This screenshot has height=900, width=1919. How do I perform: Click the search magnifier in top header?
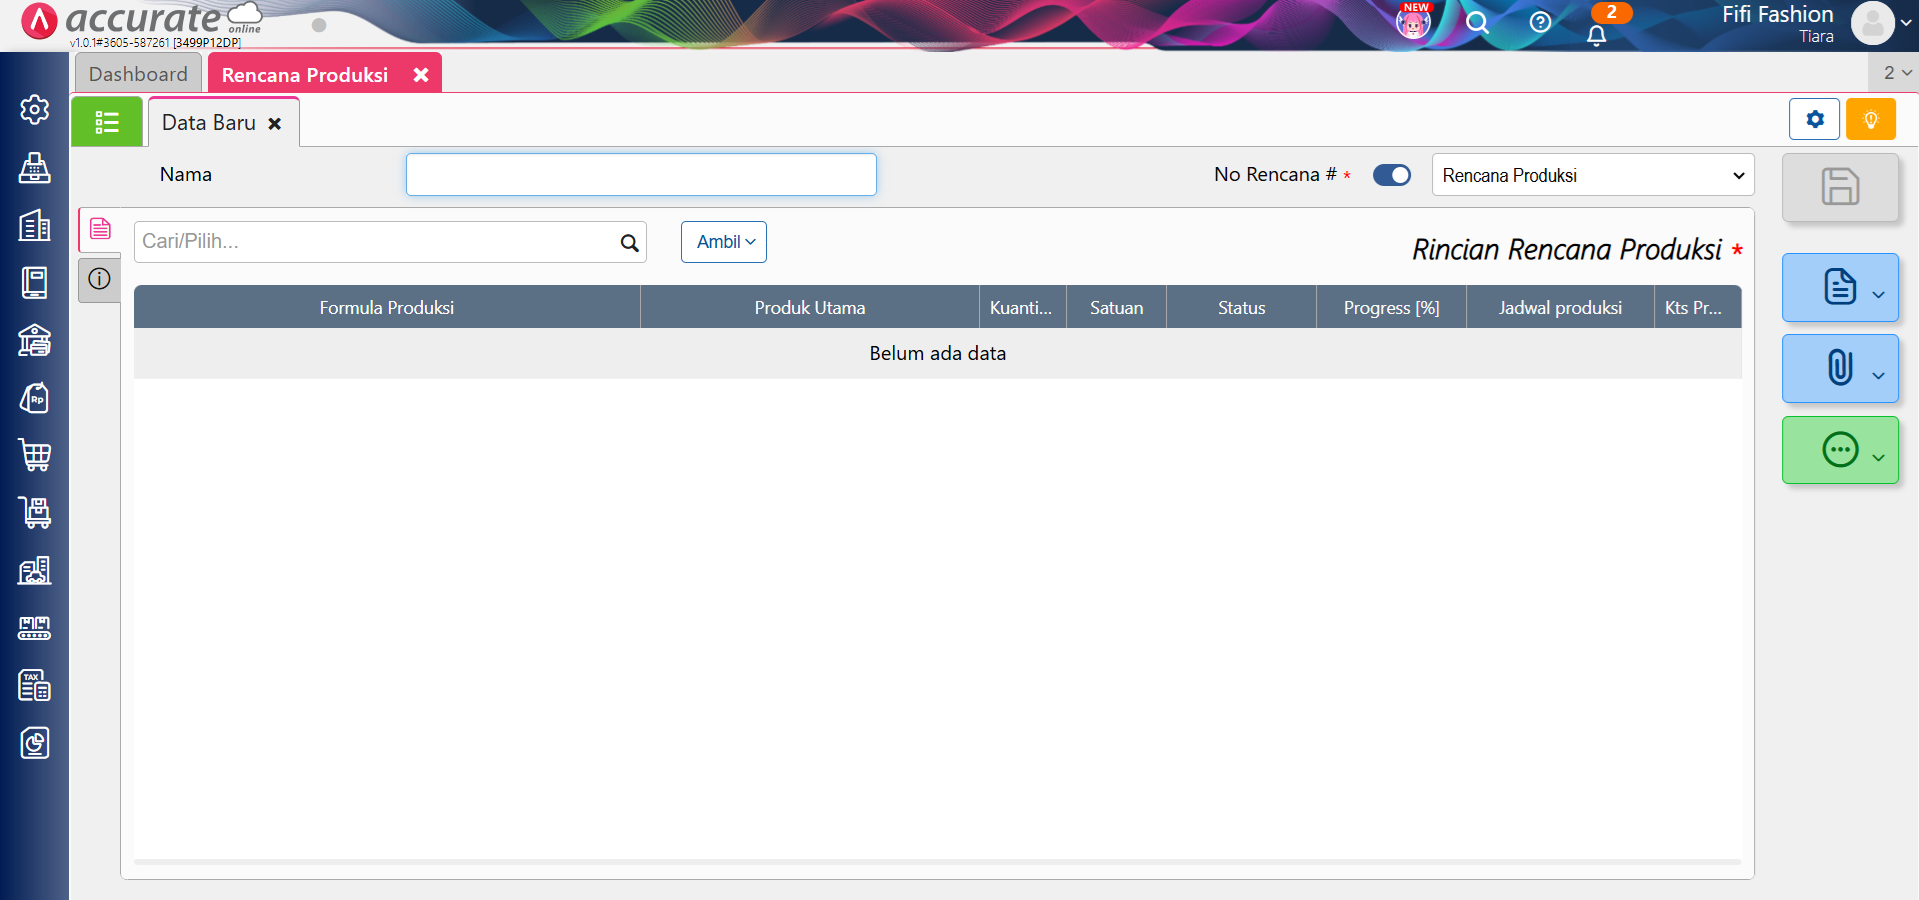[1477, 23]
